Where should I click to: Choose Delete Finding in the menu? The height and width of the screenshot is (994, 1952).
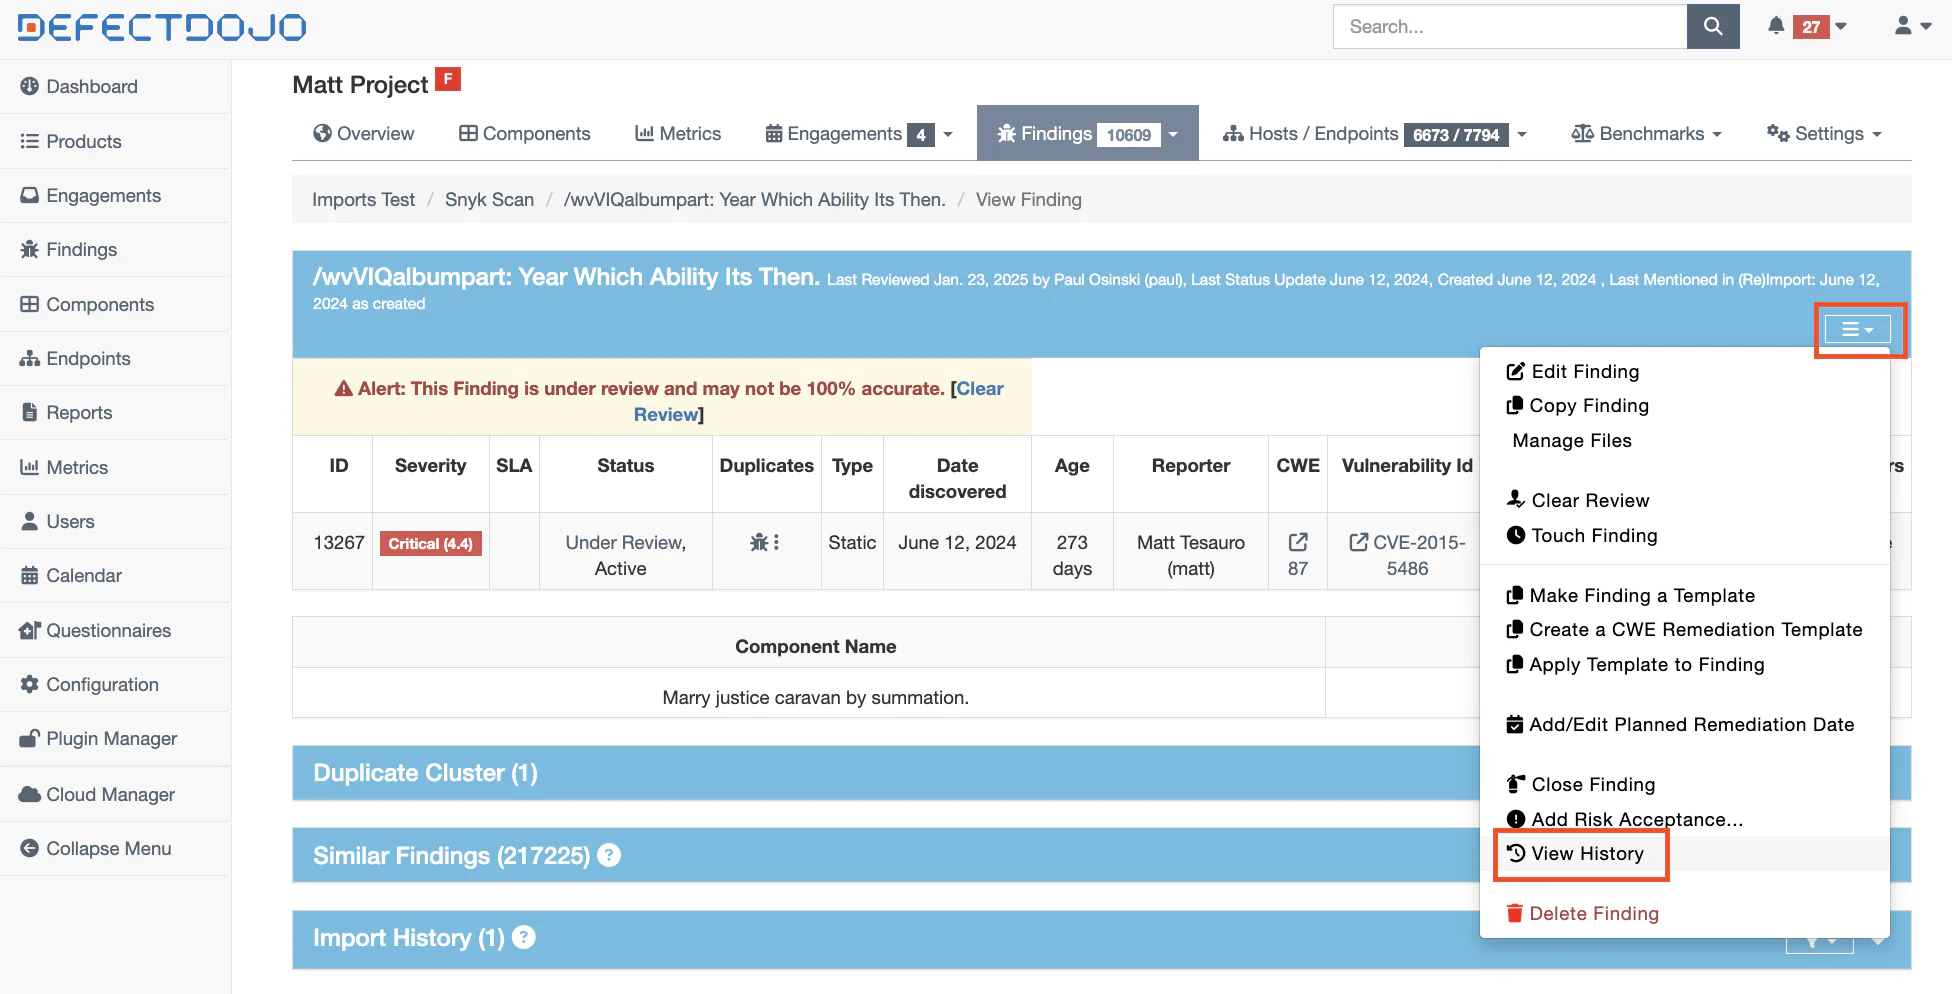[1593, 914]
